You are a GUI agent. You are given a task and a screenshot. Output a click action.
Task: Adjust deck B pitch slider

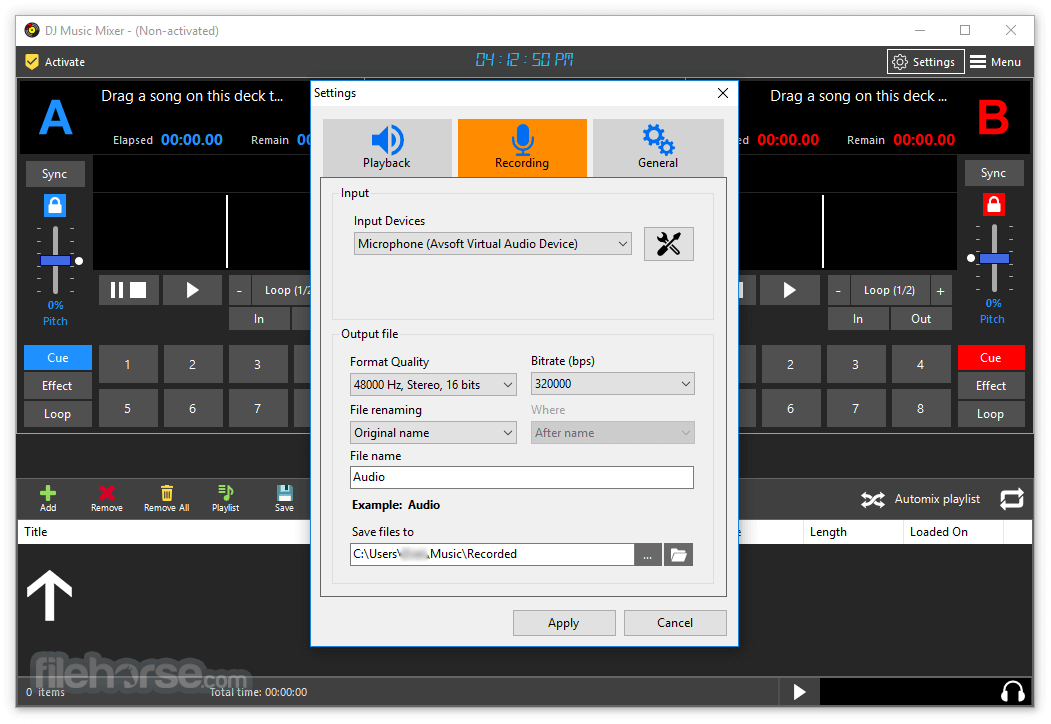pyautogui.click(x=994, y=259)
